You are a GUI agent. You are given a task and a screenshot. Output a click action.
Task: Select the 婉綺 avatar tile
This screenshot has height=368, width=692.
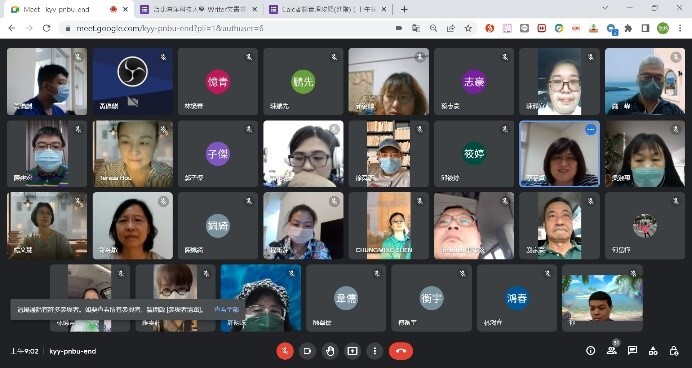(x=218, y=225)
